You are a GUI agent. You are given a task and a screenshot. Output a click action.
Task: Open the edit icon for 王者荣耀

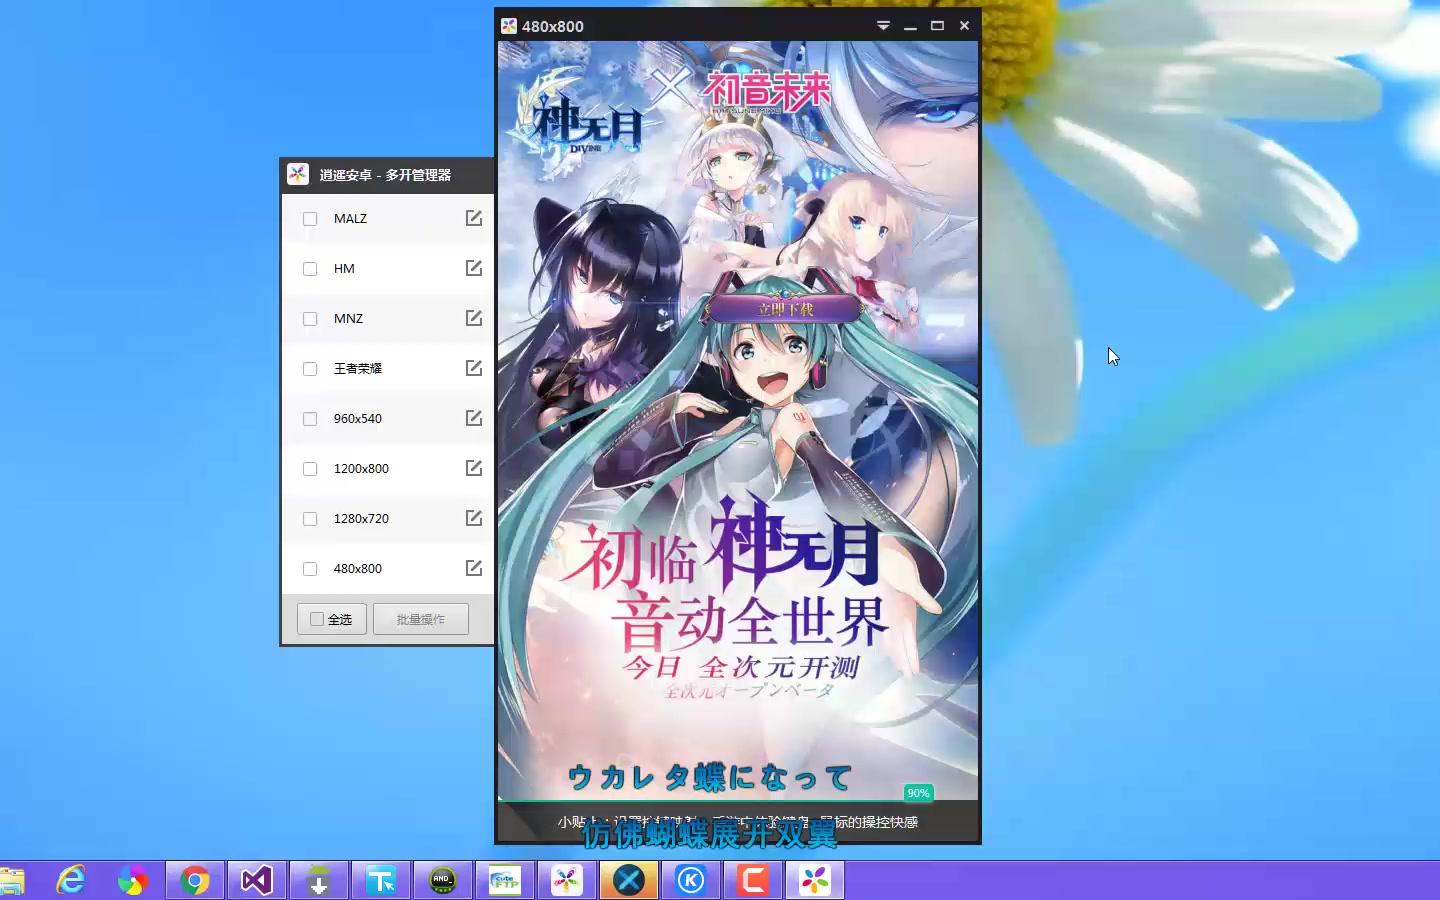(474, 368)
